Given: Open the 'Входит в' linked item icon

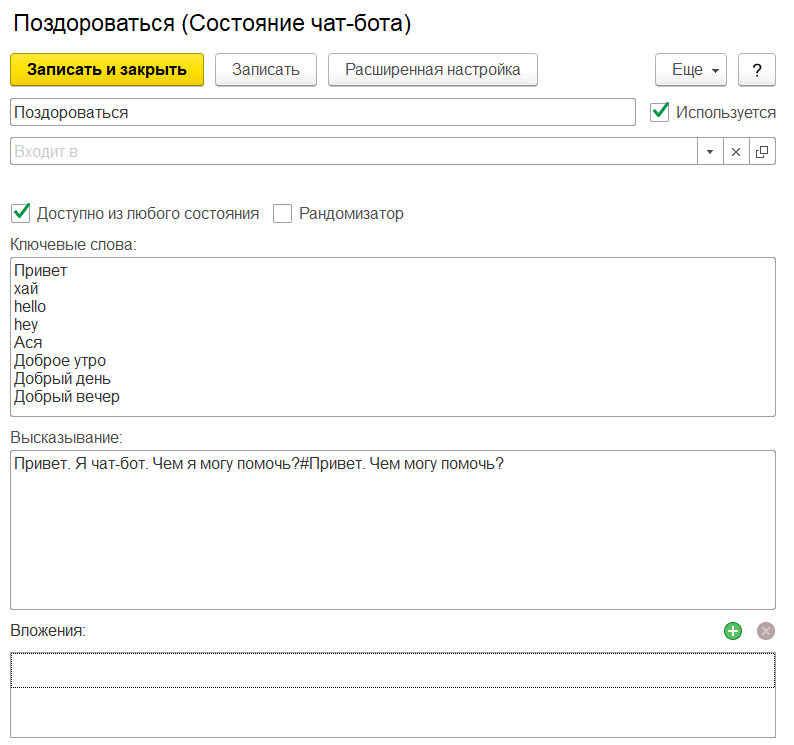Looking at the screenshot, I should click(x=762, y=152).
